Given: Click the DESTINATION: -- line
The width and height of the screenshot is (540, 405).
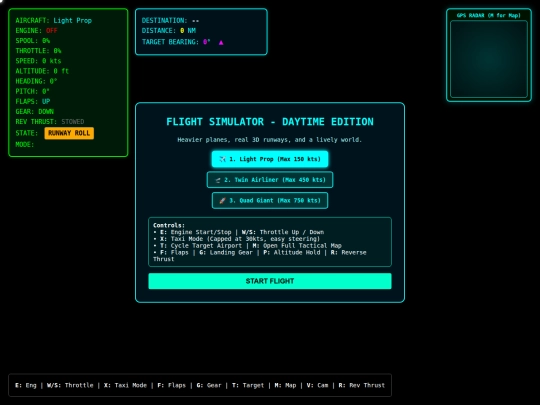Looking at the screenshot, I should (170, 21).
